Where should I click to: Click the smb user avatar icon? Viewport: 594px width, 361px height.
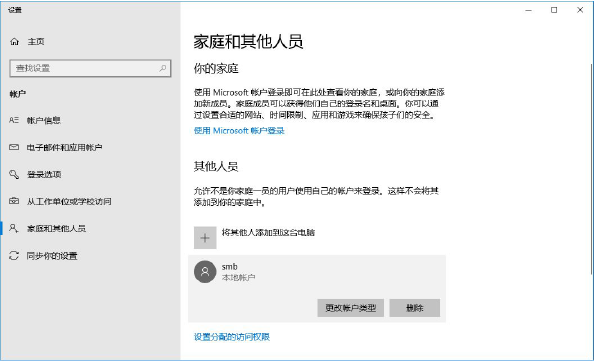coord(205,272)
